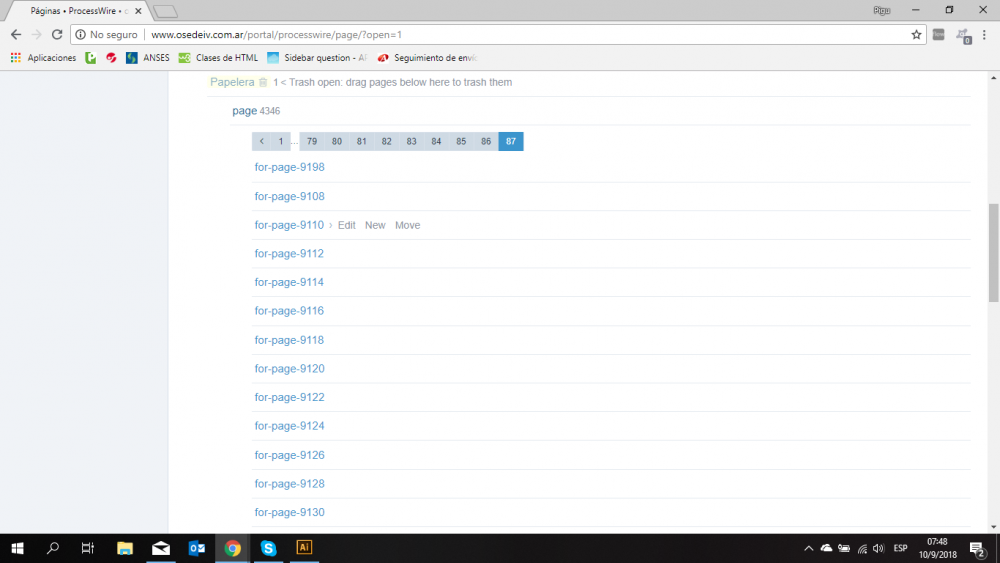Open the red swirl bookmark icon
The width and height of the screenshot is (1000, 563).
111,57
